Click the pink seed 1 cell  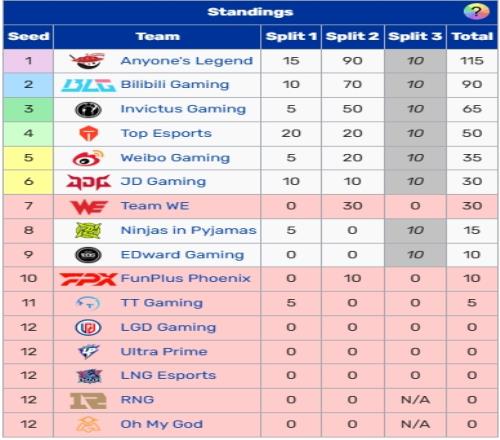point(28,61)
